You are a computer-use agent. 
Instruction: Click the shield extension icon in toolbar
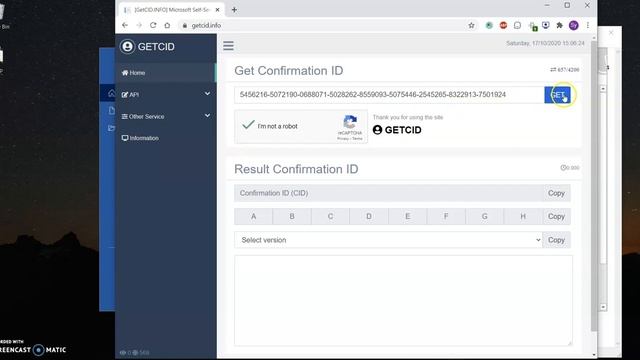(x=546, y=25)
